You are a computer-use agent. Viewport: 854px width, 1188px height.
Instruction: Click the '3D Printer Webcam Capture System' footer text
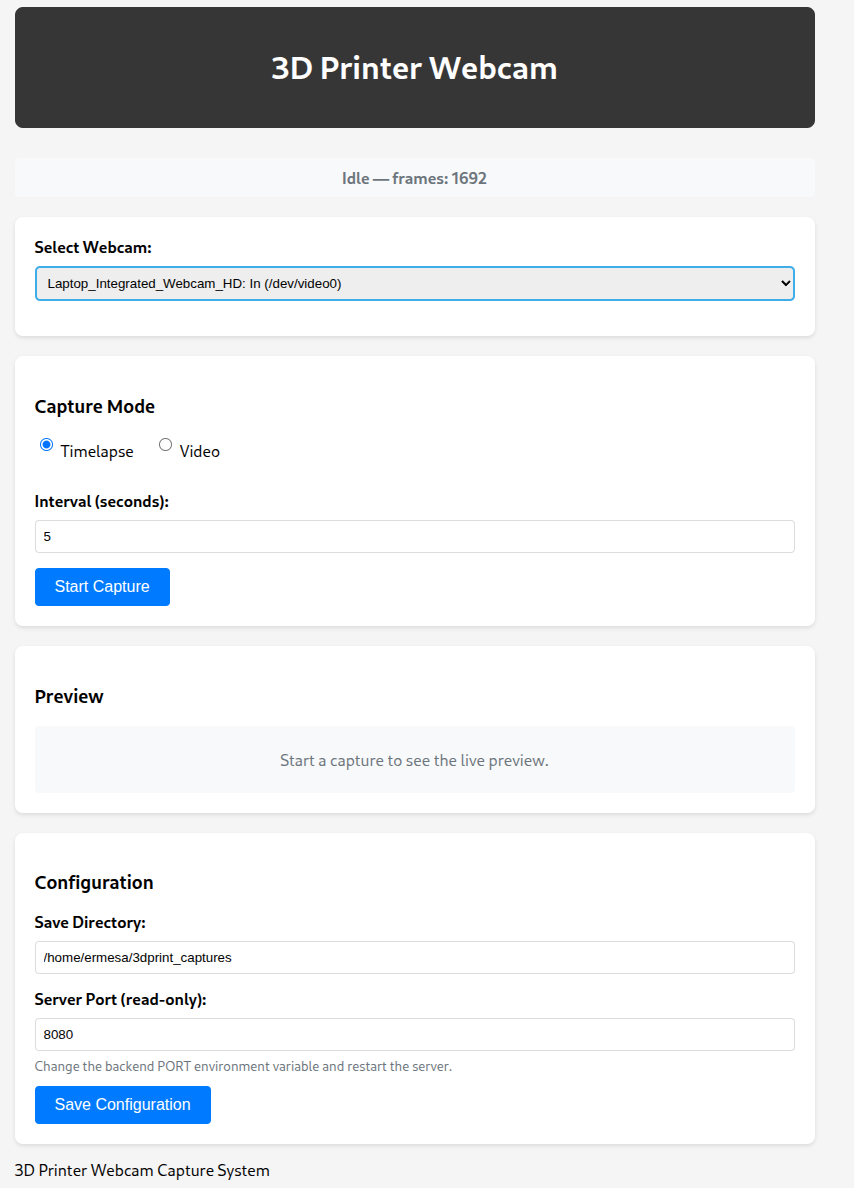click(x=142, y=1171)
